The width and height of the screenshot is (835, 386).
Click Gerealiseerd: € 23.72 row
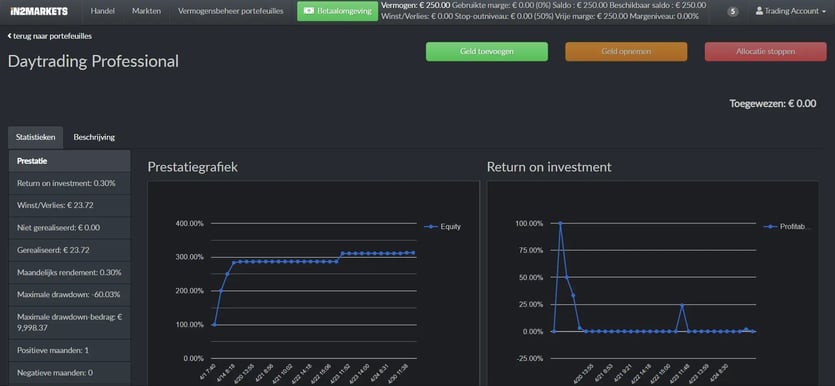(x=70, y=250)
